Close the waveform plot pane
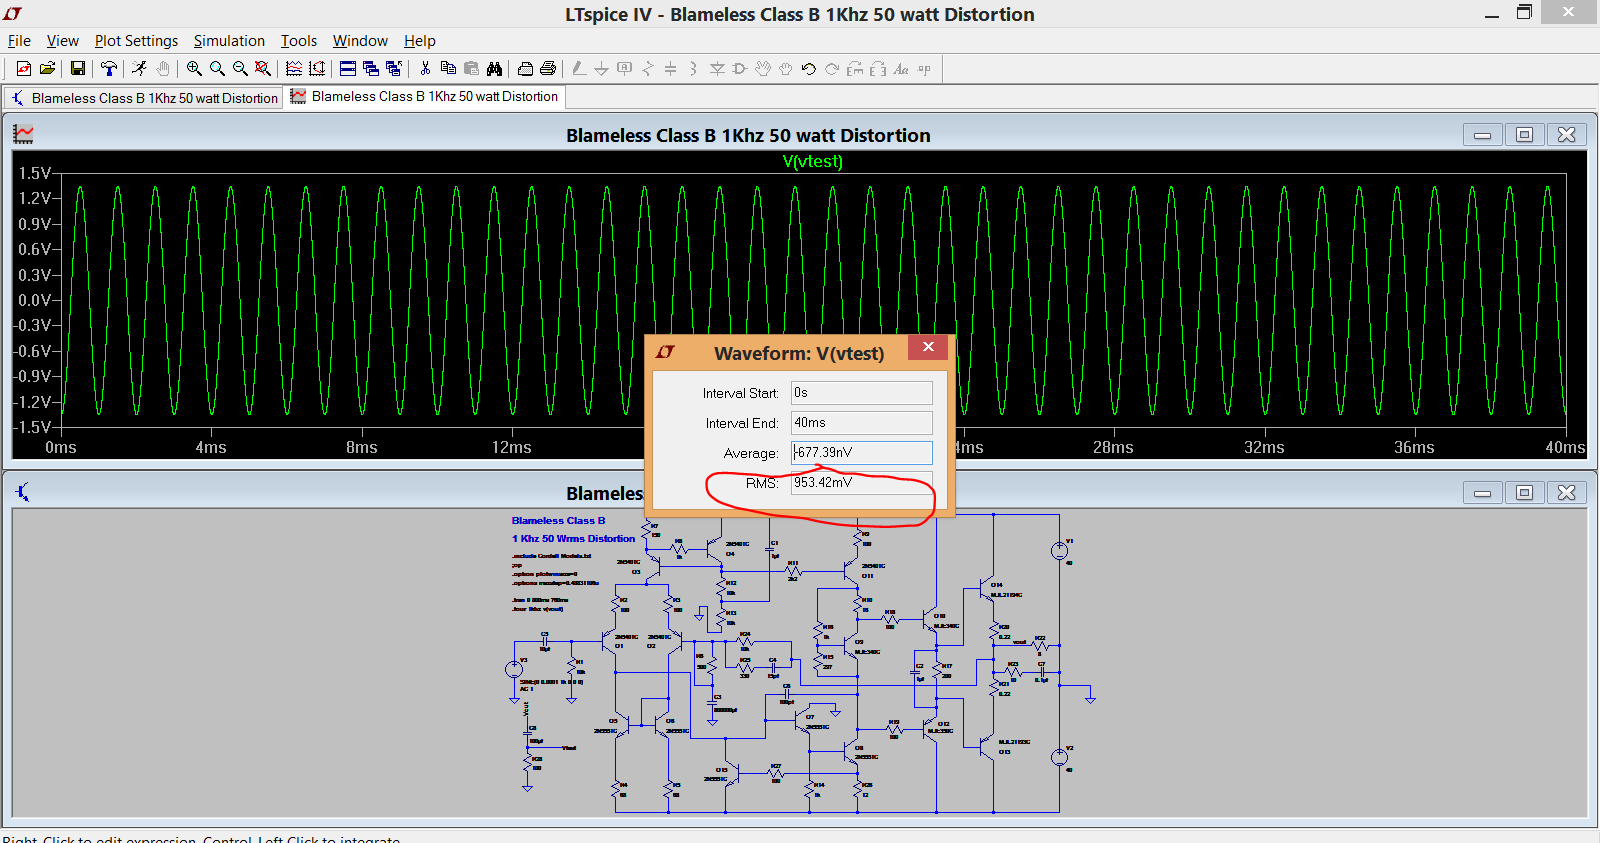Screen dimensions: 1600x843 (x=1566, y=135)
